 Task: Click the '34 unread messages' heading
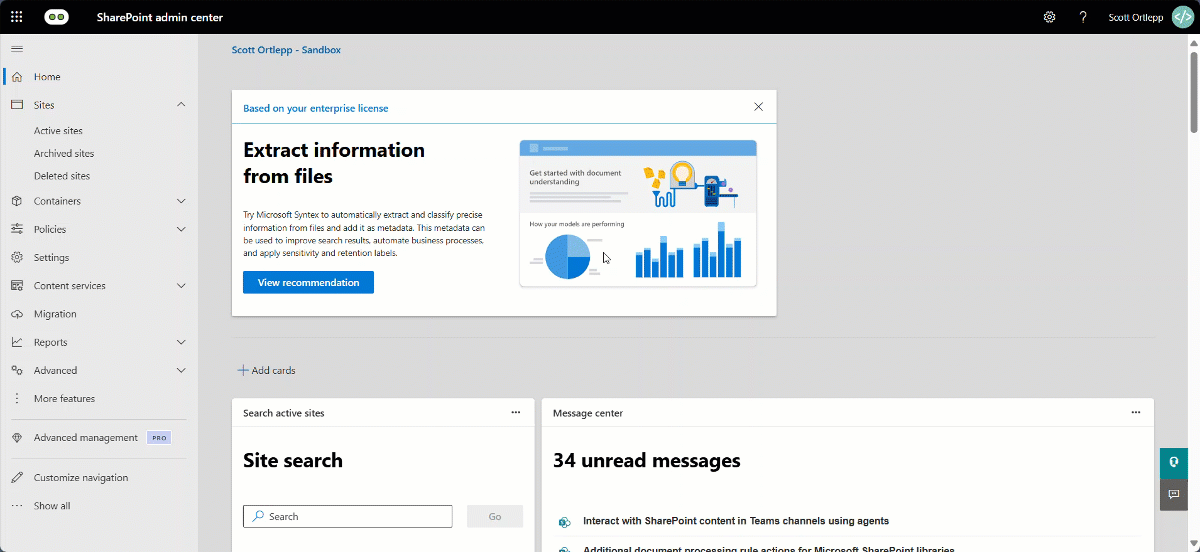[647, 460]
